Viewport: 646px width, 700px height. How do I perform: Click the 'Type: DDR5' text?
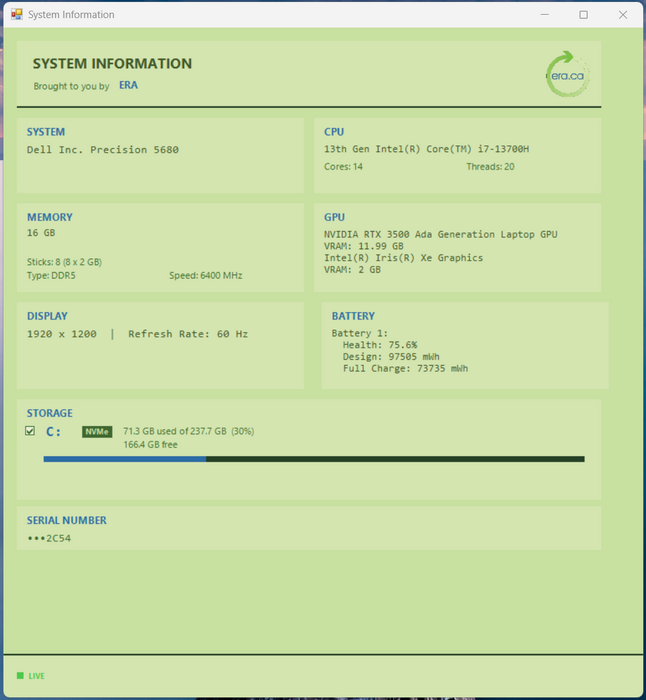[51, 275]
